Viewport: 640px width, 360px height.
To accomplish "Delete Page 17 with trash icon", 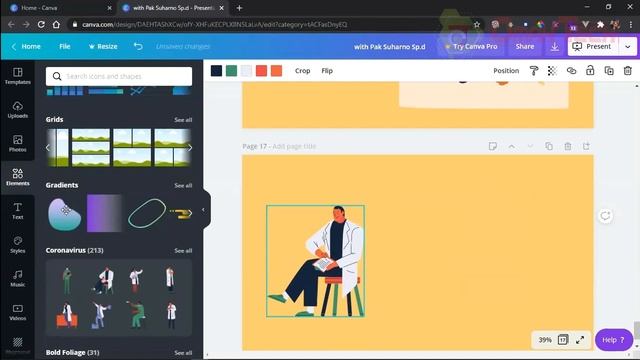I will click(568, 146).
